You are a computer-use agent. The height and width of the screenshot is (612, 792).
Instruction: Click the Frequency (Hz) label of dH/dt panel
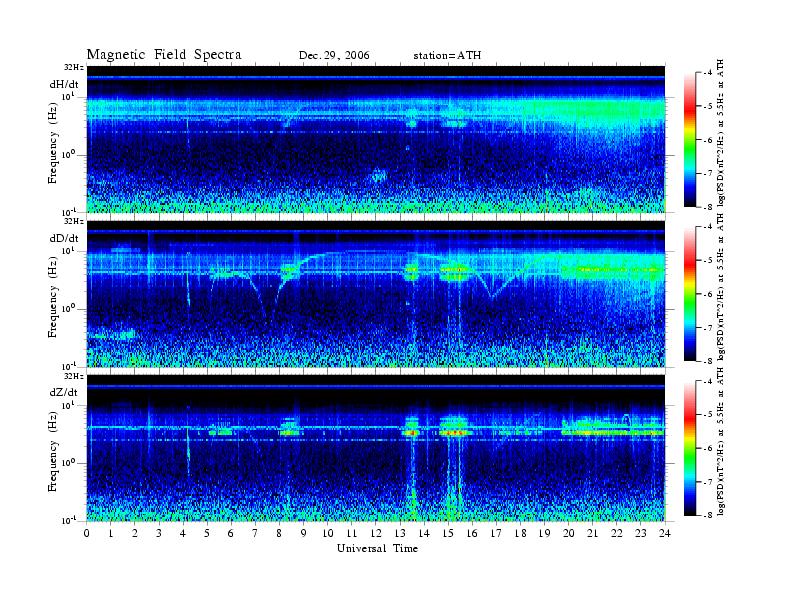pyautogui.click(x=53, y=145)
